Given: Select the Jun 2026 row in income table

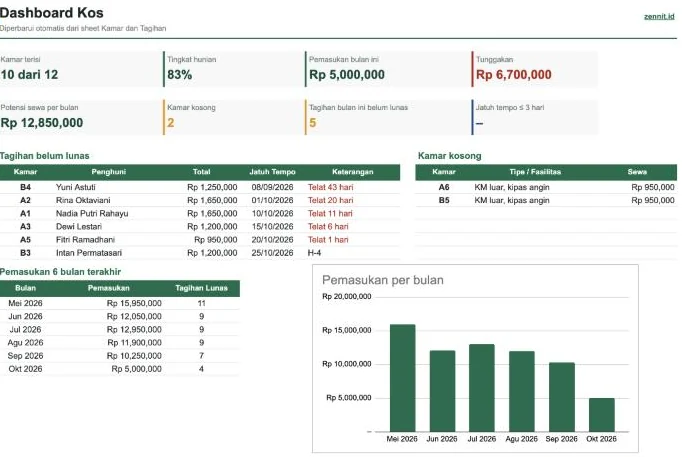Looking at the screenshot, I should (120, 316).
